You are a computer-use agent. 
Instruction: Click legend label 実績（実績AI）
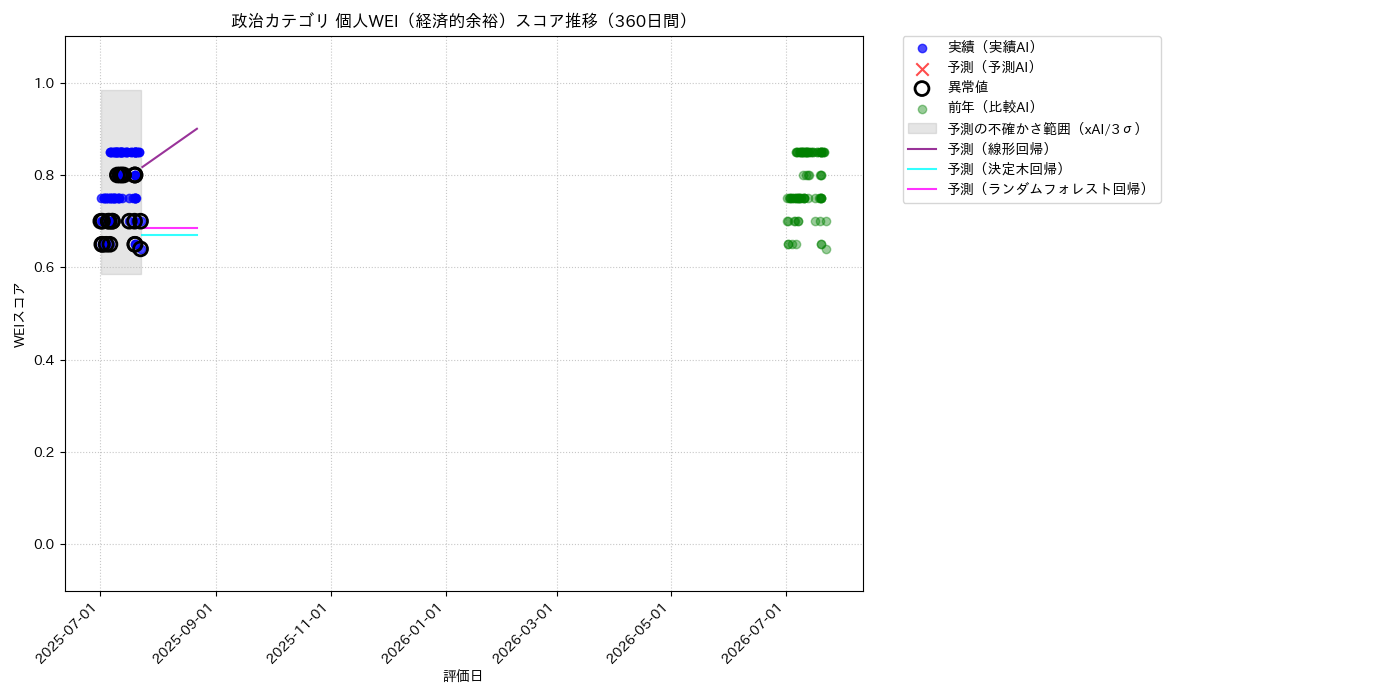pos(995,47)
